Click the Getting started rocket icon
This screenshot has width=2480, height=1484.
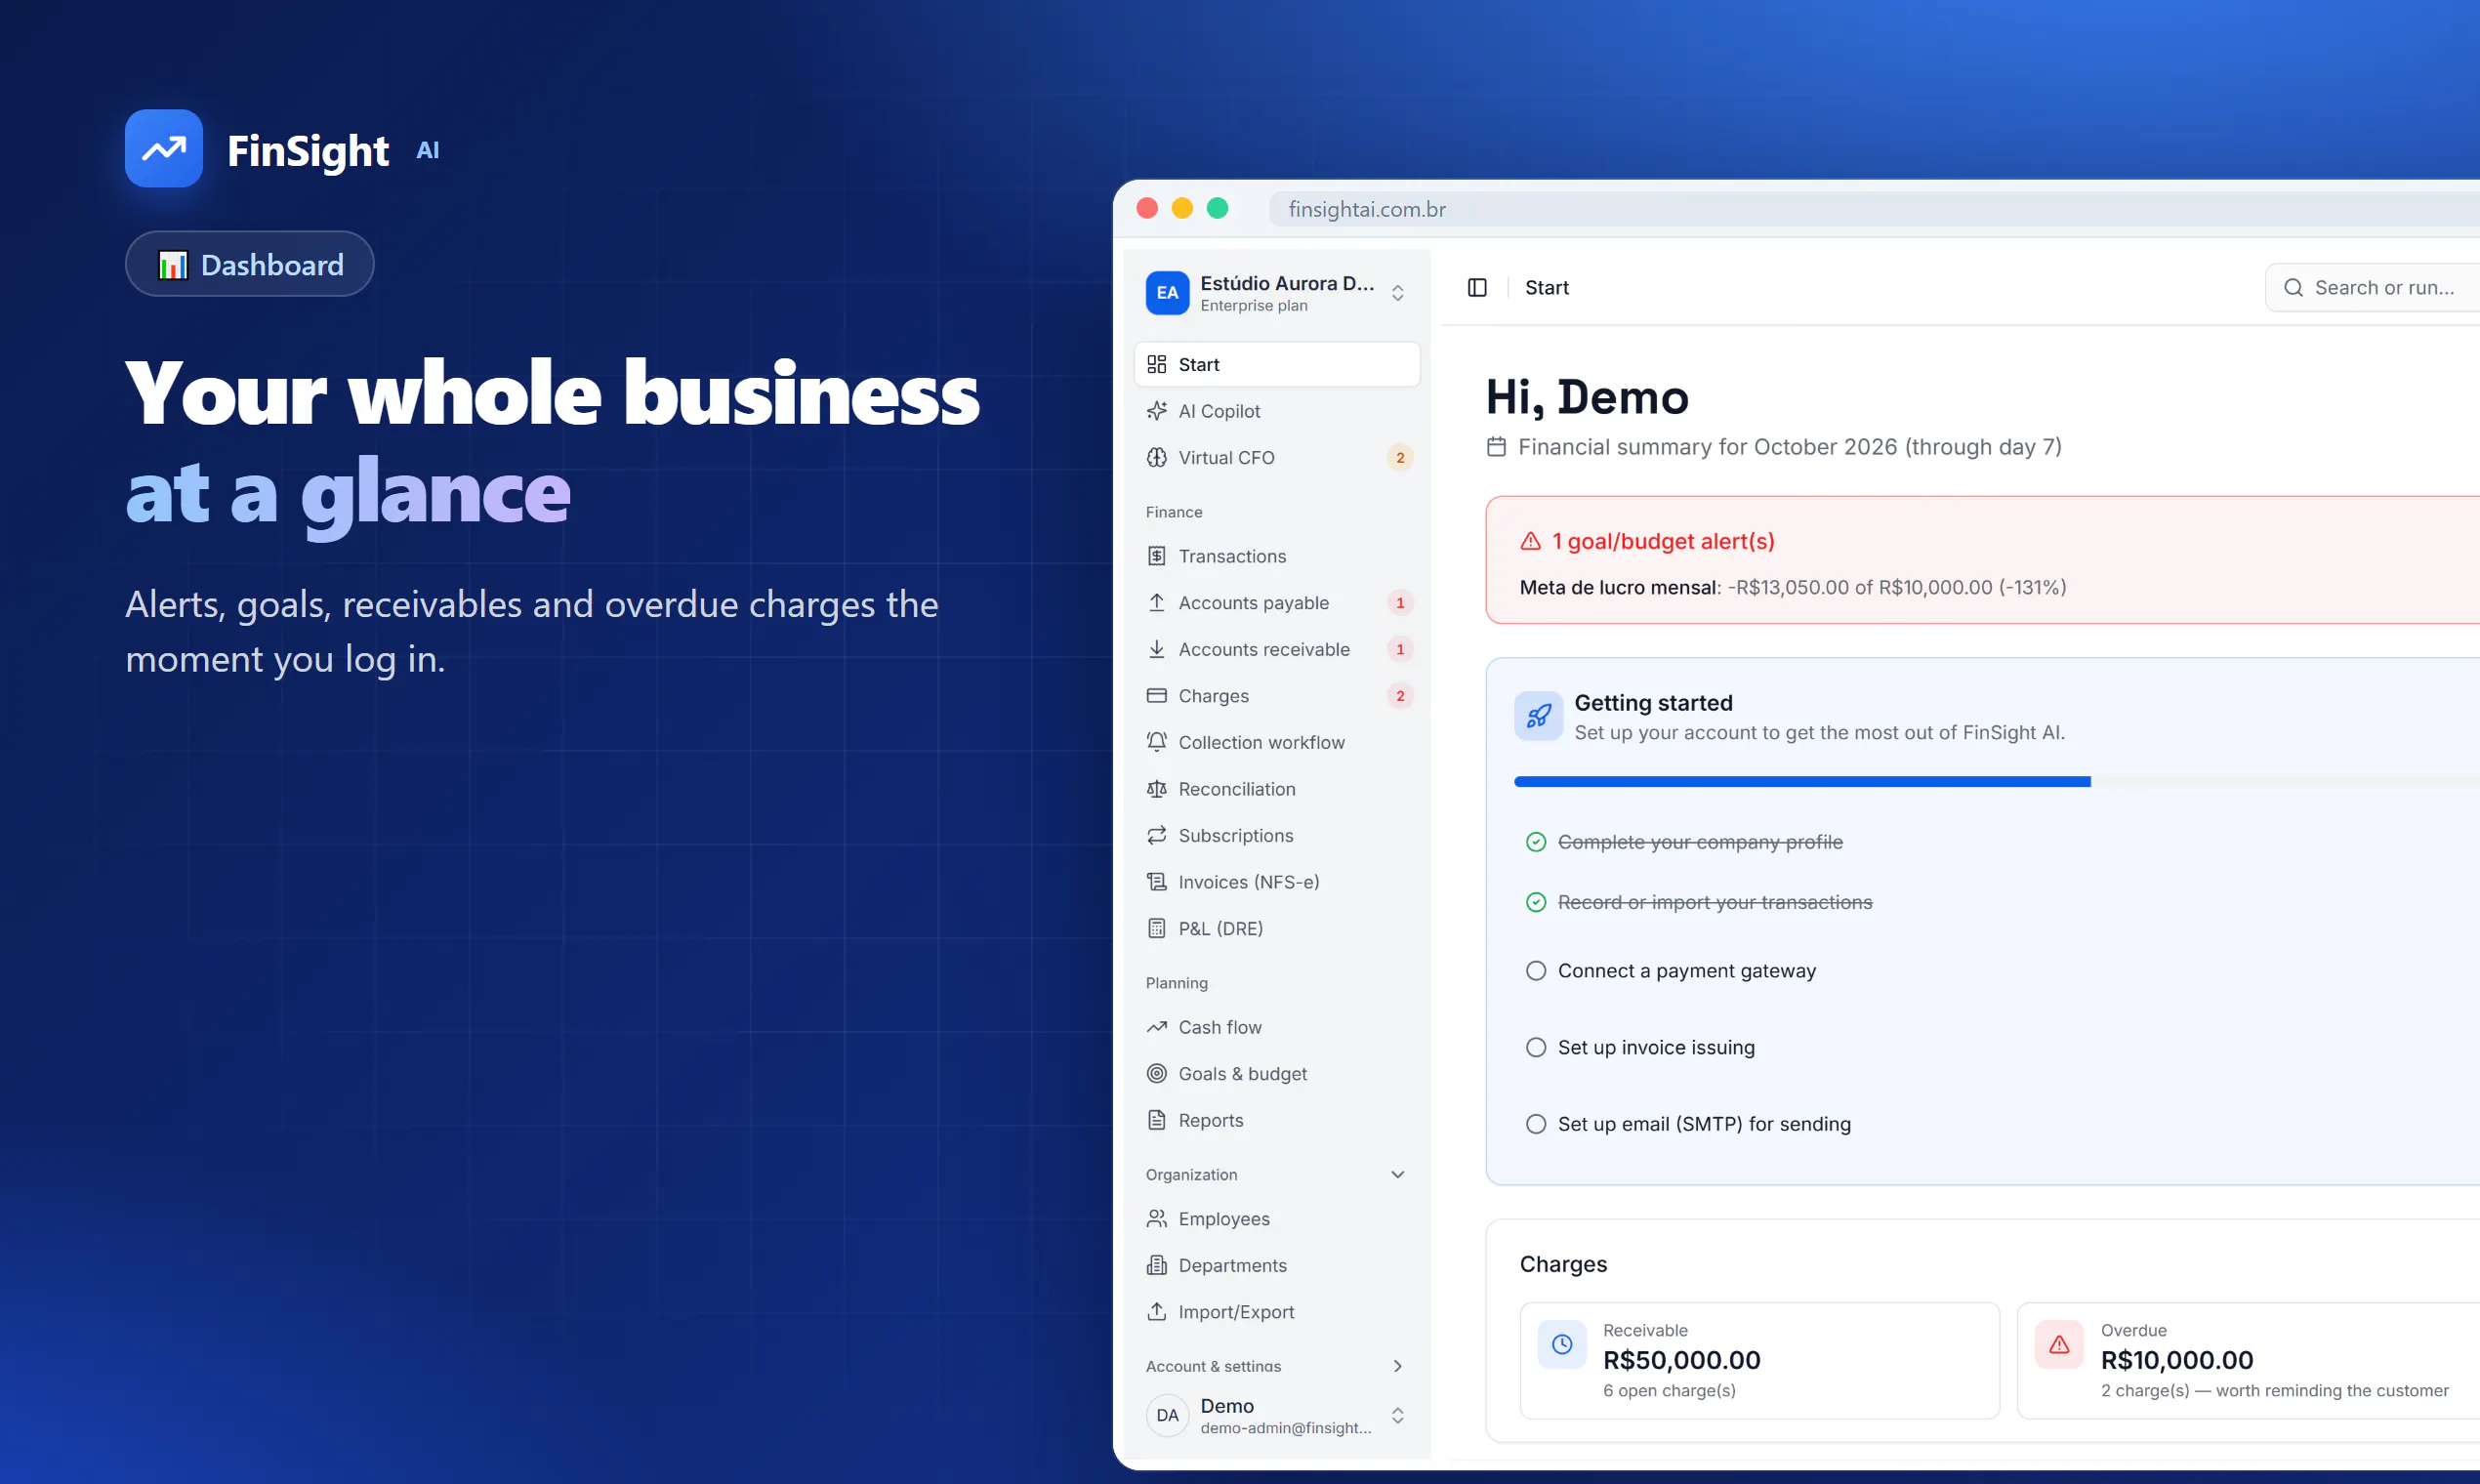pos(1539,716)
